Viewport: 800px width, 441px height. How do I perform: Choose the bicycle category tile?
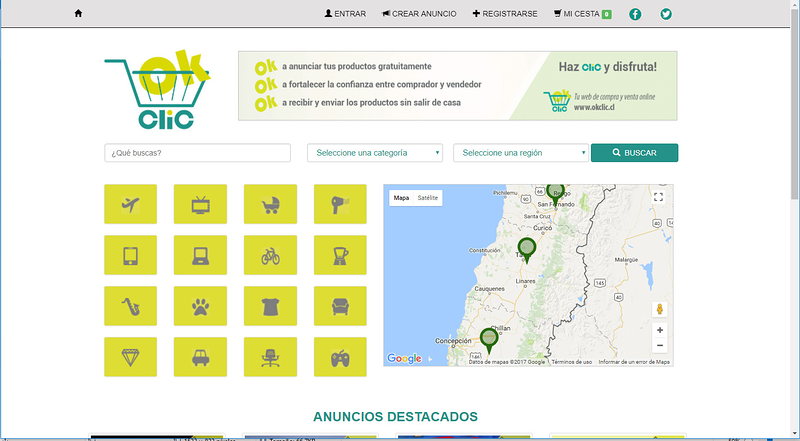(270, 255)
